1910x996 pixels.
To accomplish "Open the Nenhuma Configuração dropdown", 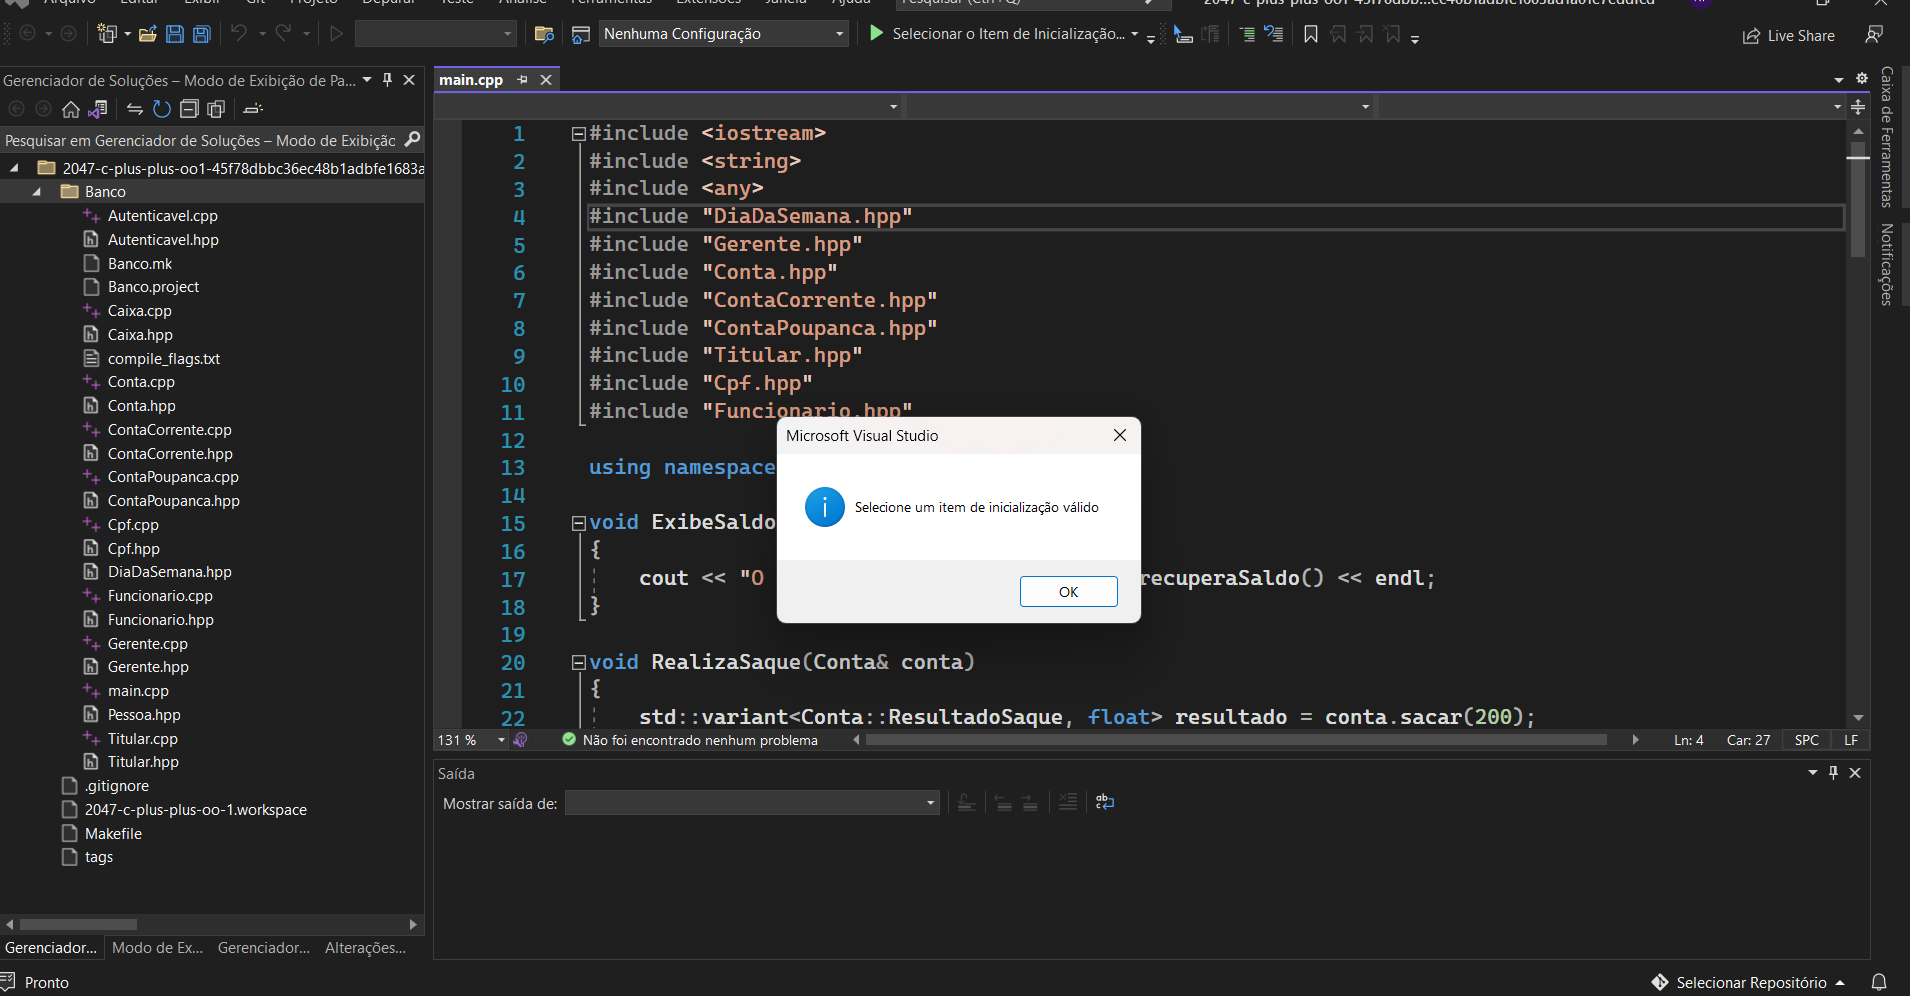I will pyautogui.click(x=724, y=34).
